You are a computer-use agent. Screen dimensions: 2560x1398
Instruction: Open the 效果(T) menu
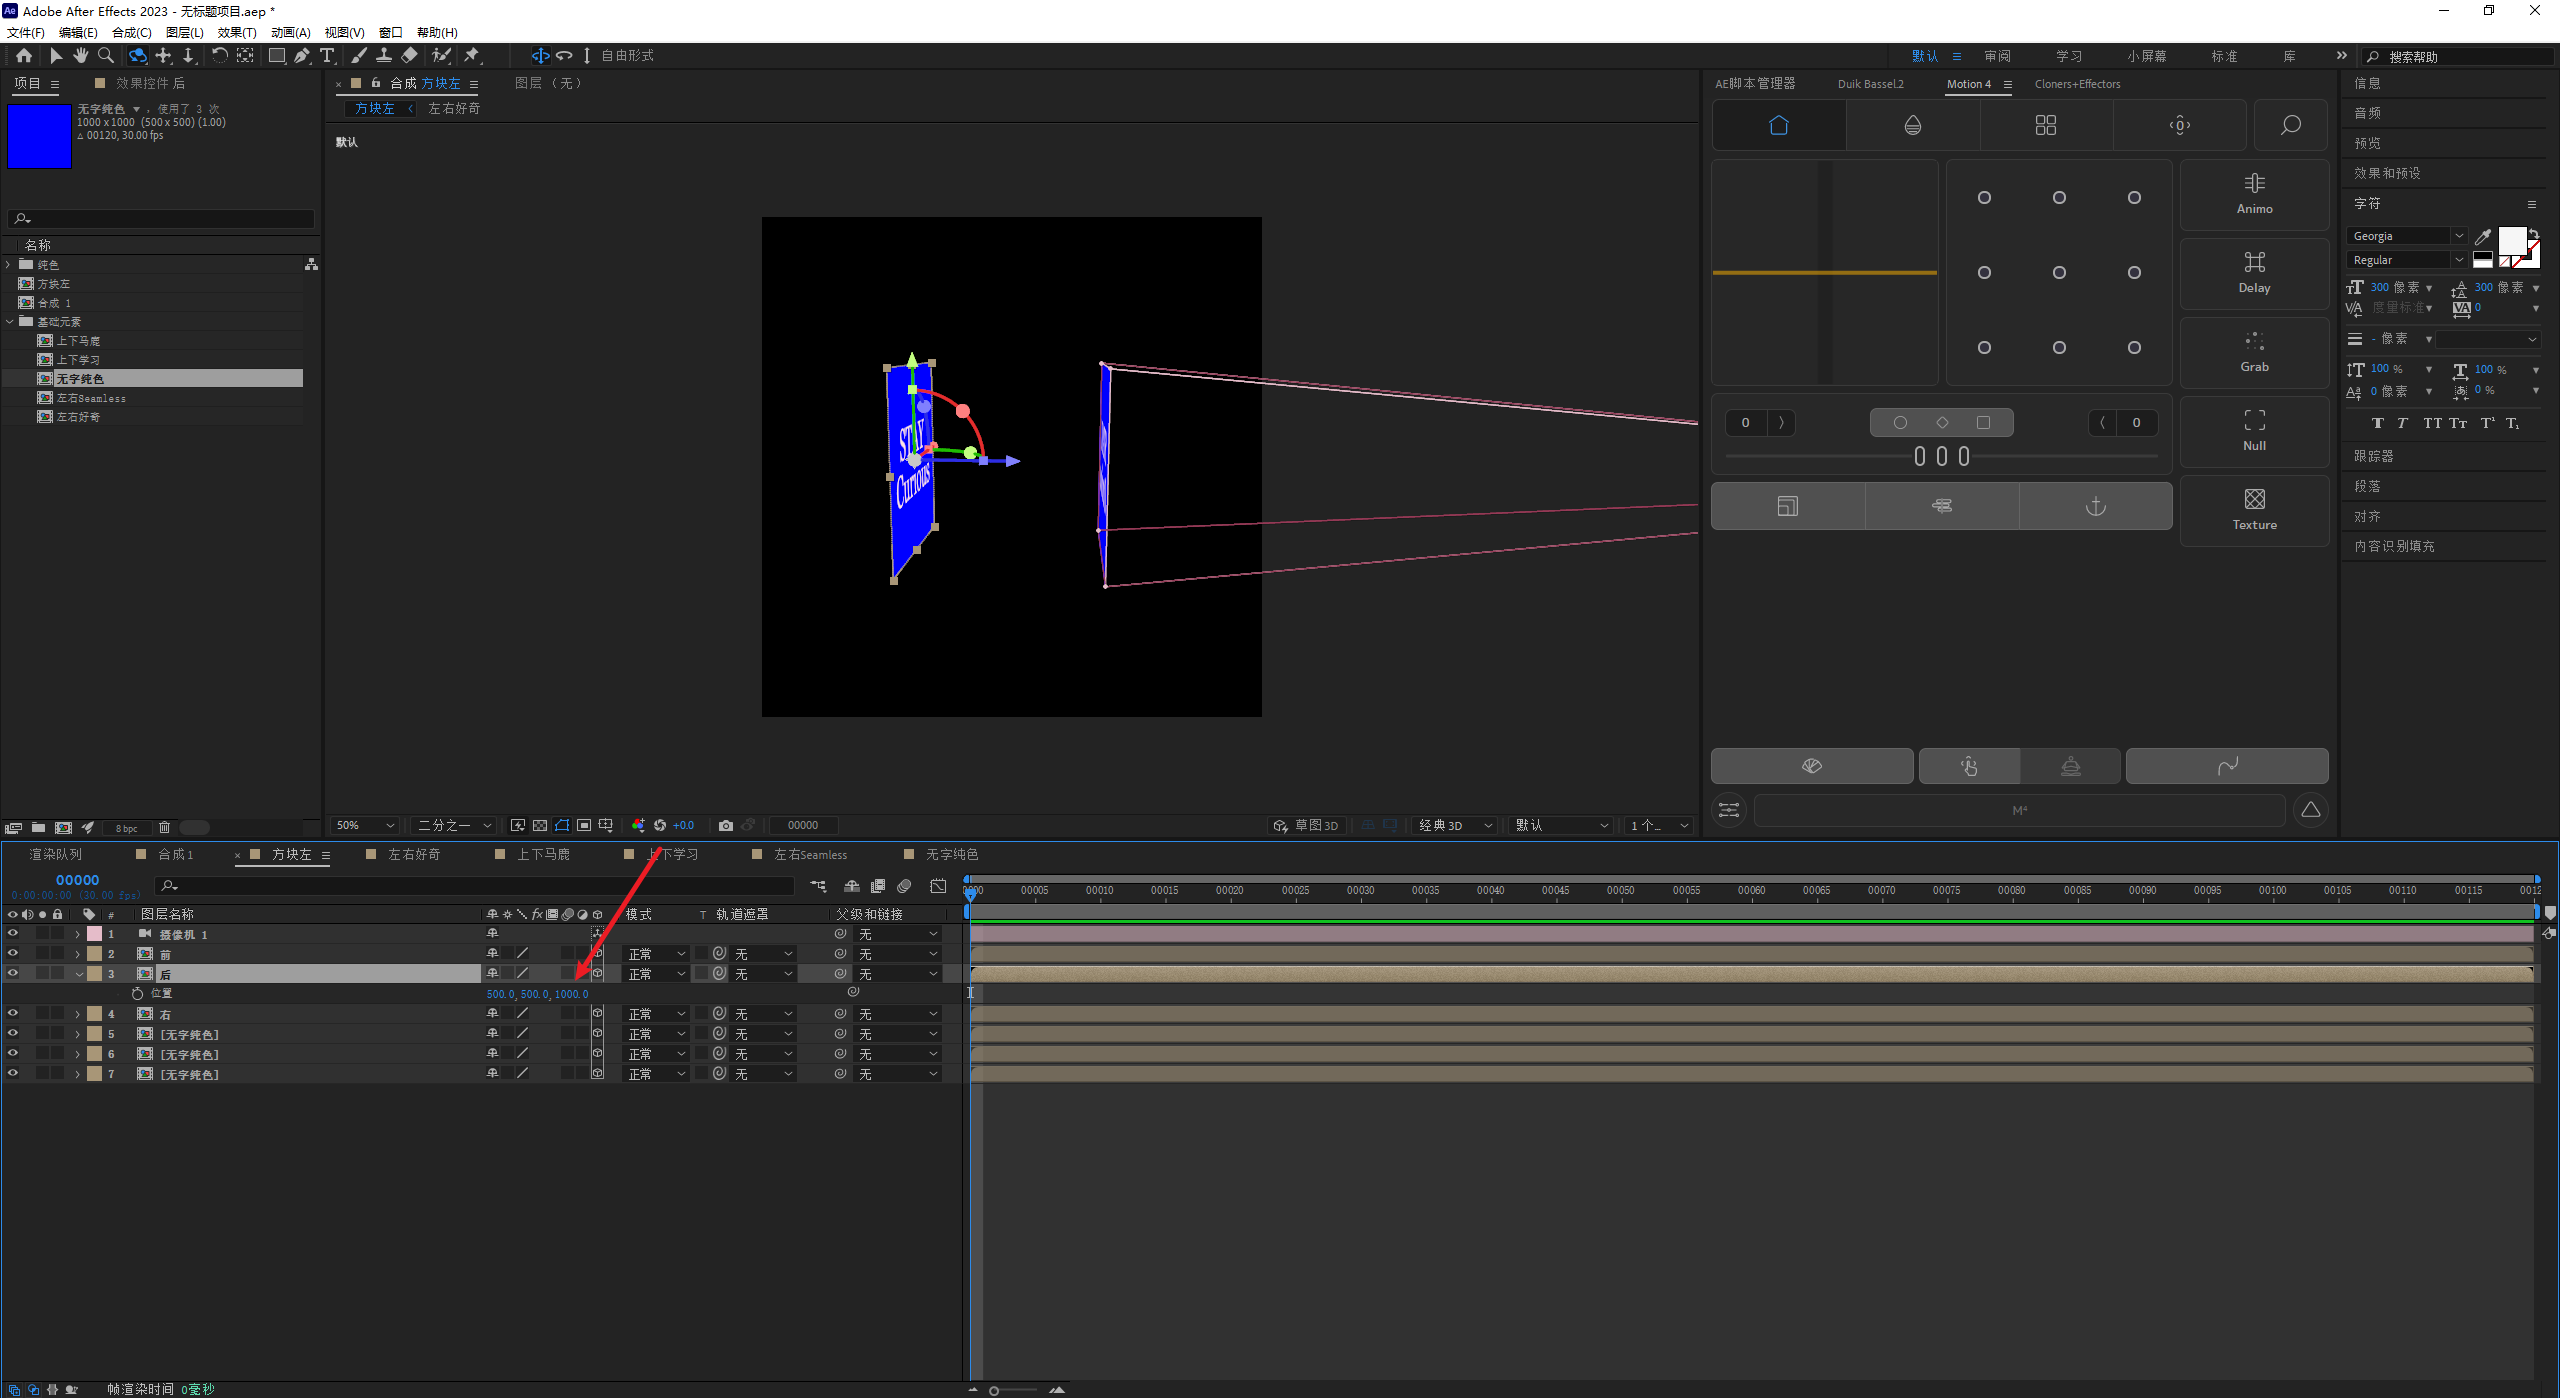(x=237, y=33)
